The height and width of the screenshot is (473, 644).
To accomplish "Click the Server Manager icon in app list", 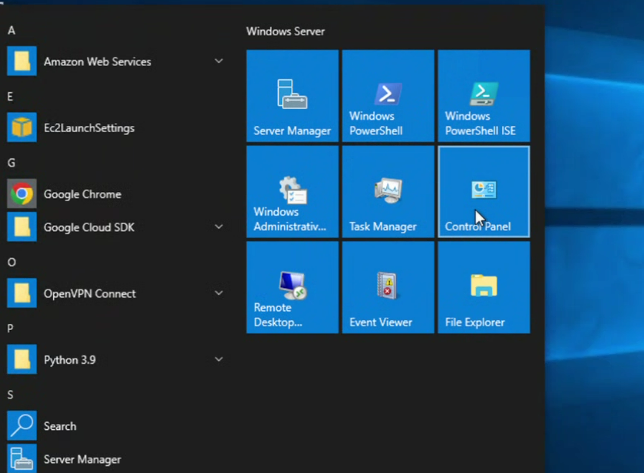I will coord(22,459).
